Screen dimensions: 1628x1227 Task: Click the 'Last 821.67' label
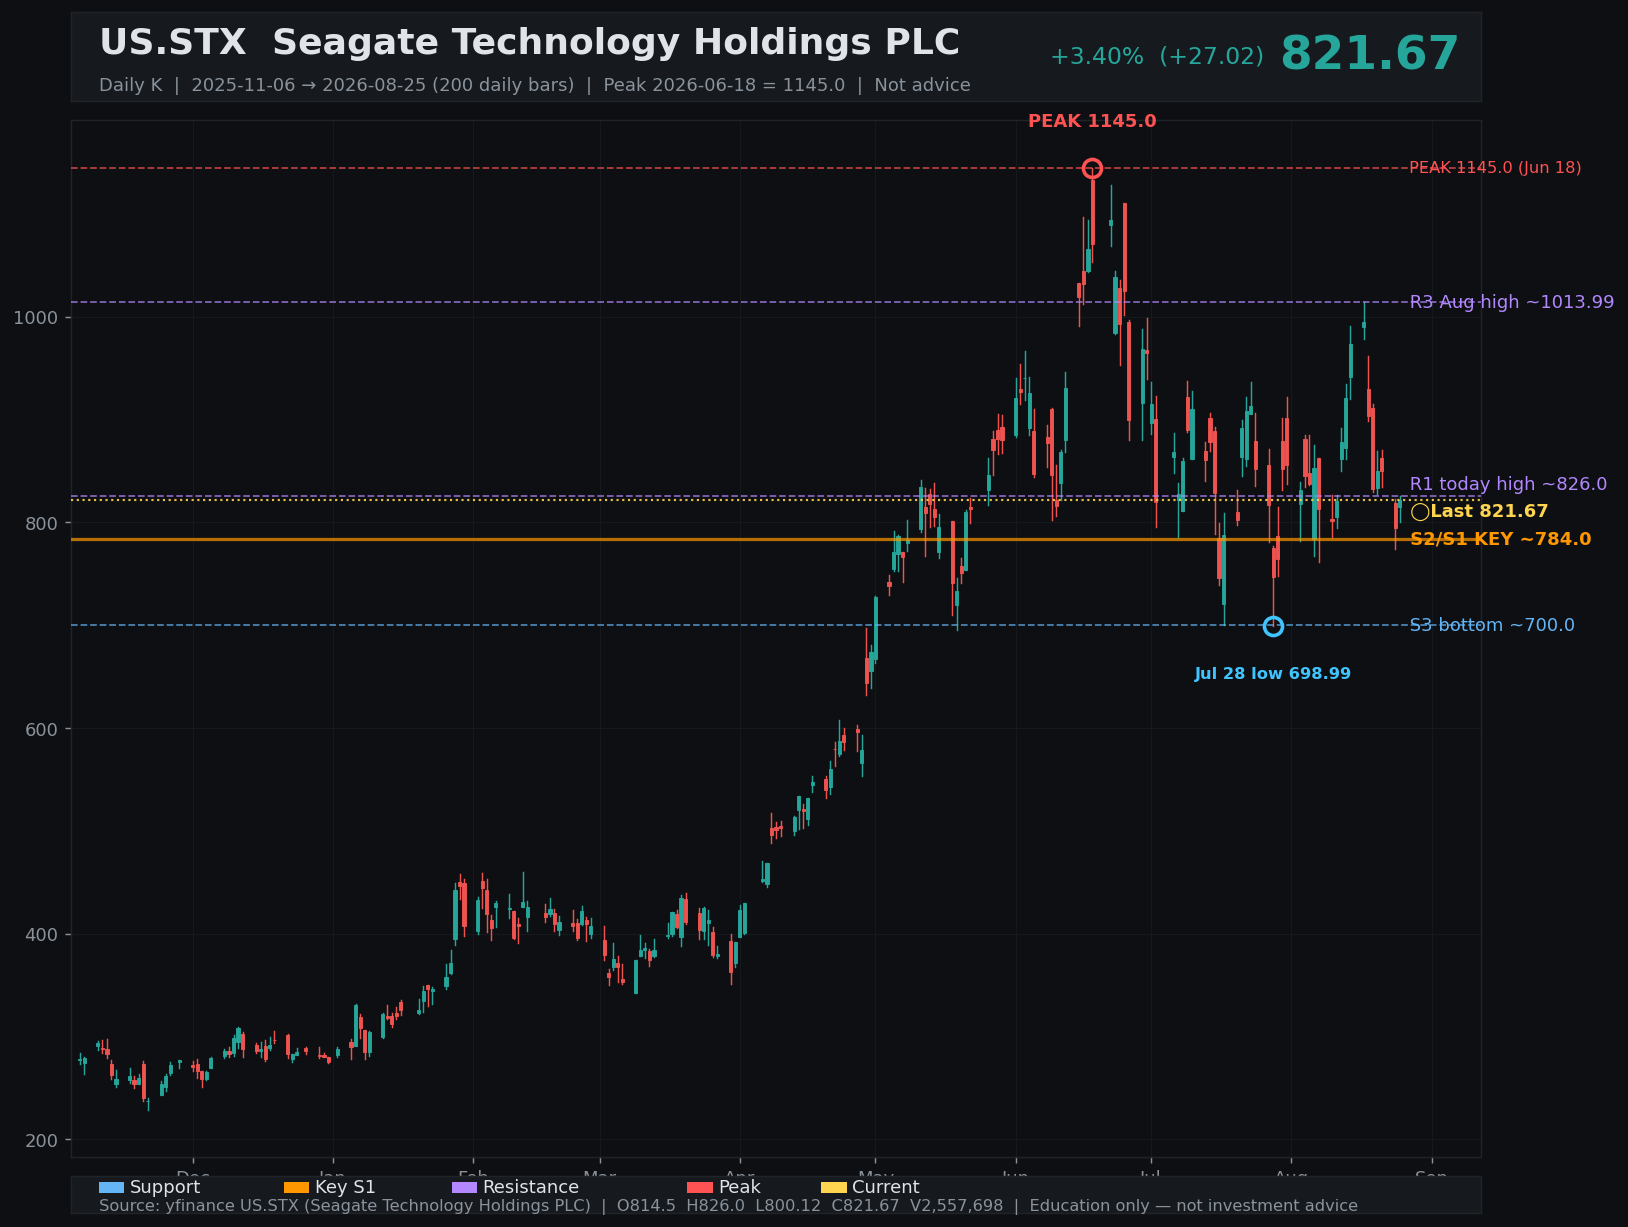tap(1489, 511)
